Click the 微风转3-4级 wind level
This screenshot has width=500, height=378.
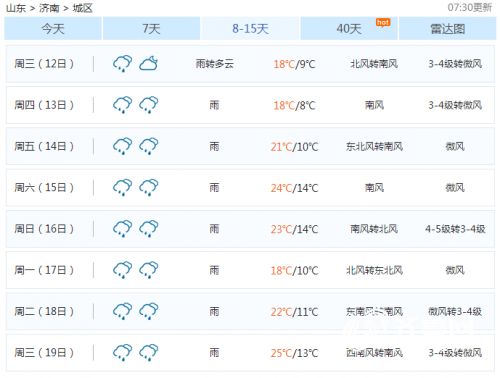[x=455, y=312]
